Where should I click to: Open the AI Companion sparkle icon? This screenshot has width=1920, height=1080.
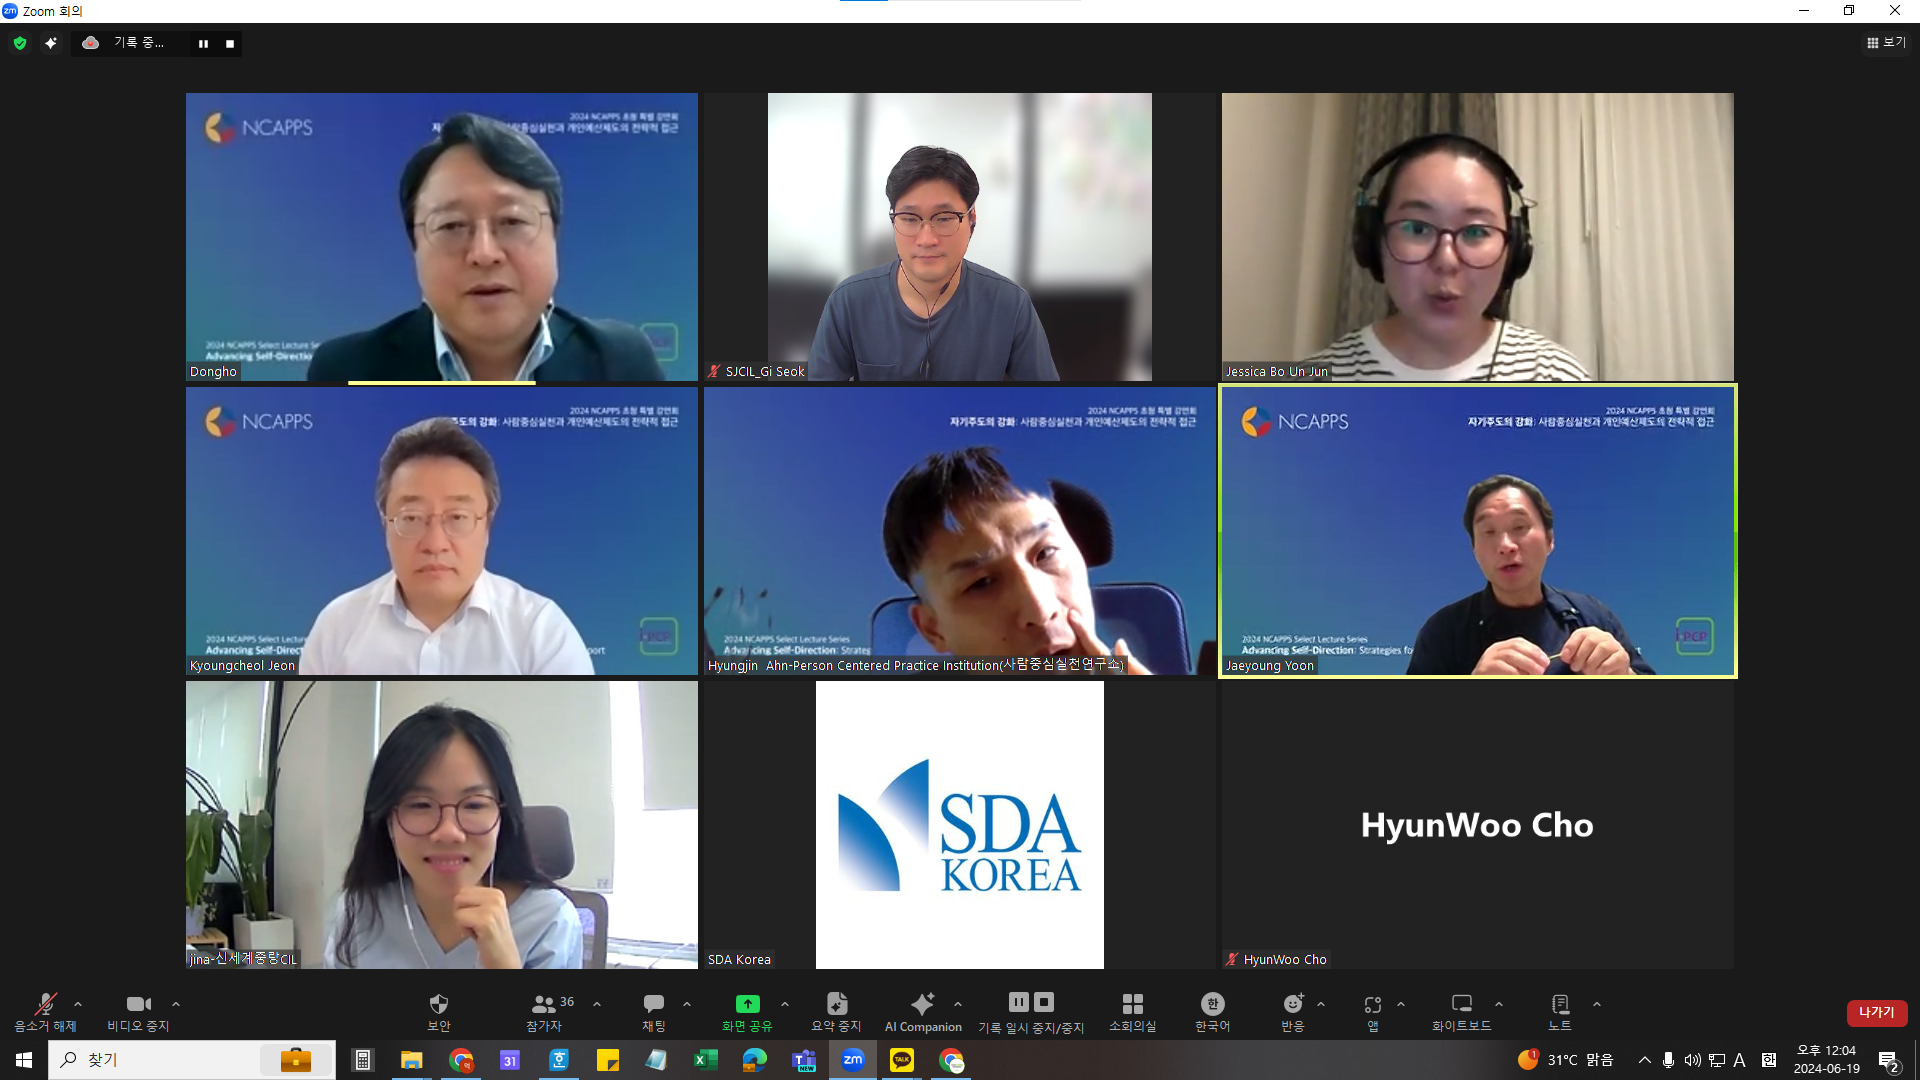coord(922,1004)
